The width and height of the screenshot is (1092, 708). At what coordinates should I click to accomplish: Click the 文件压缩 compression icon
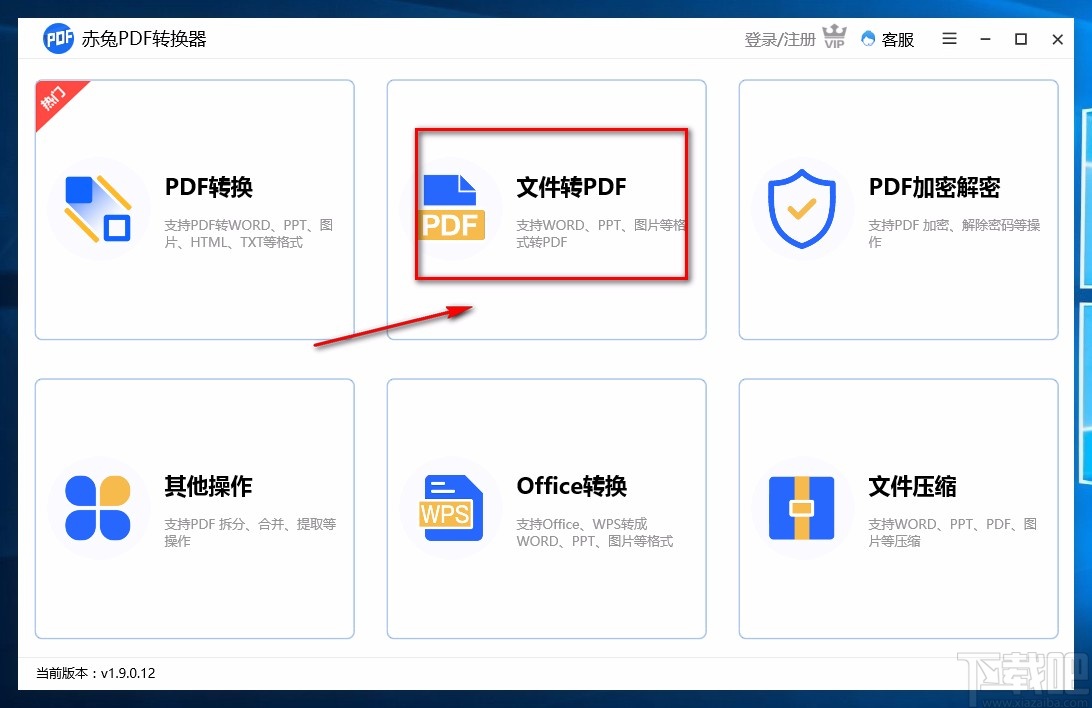click(802, 508)
